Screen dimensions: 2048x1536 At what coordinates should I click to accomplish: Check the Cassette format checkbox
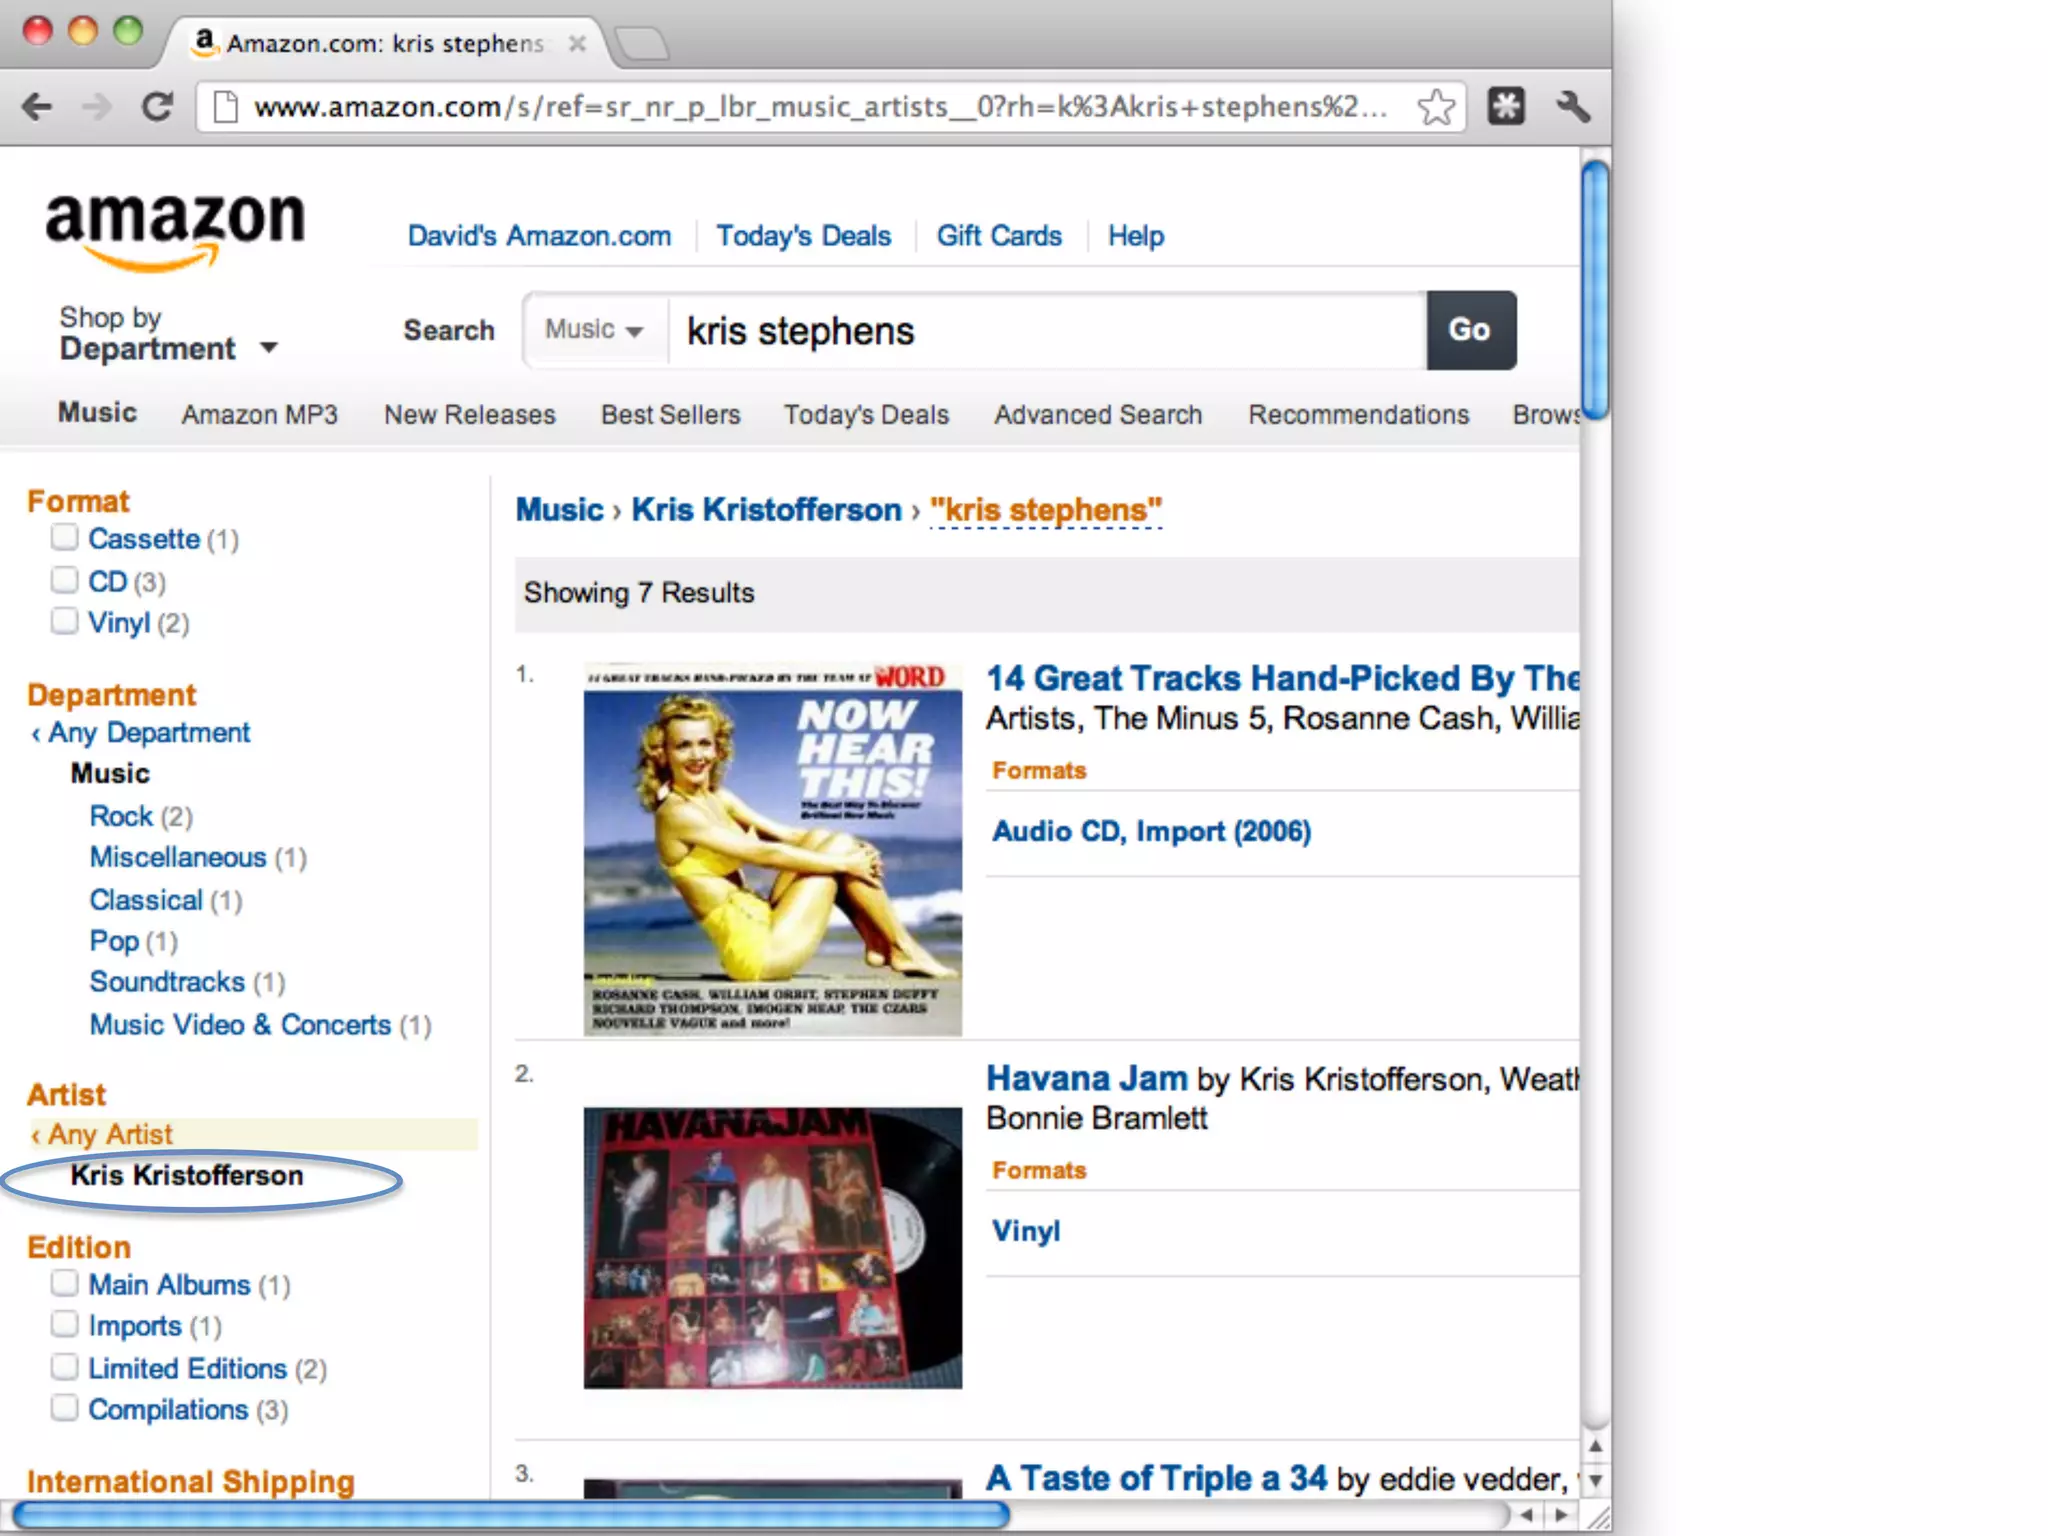click(x=65, y=538)
